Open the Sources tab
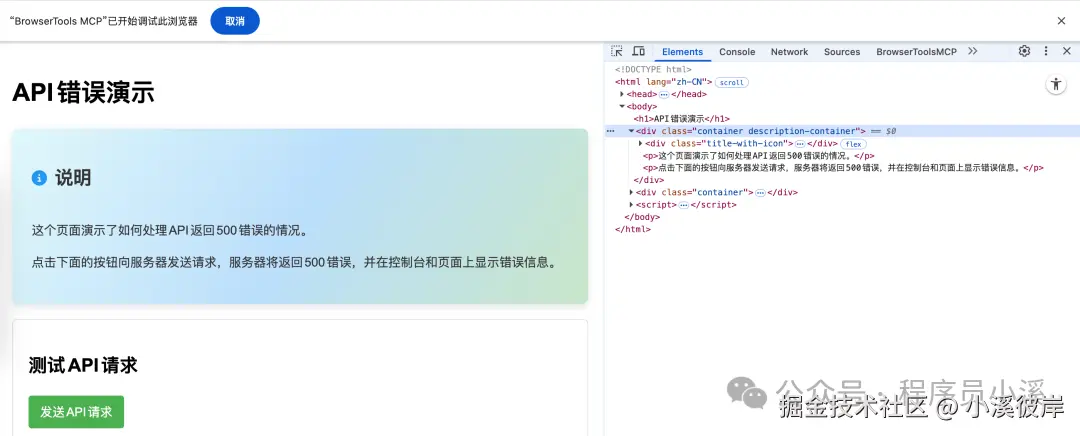1080x436 pixels. pos(842,52)
